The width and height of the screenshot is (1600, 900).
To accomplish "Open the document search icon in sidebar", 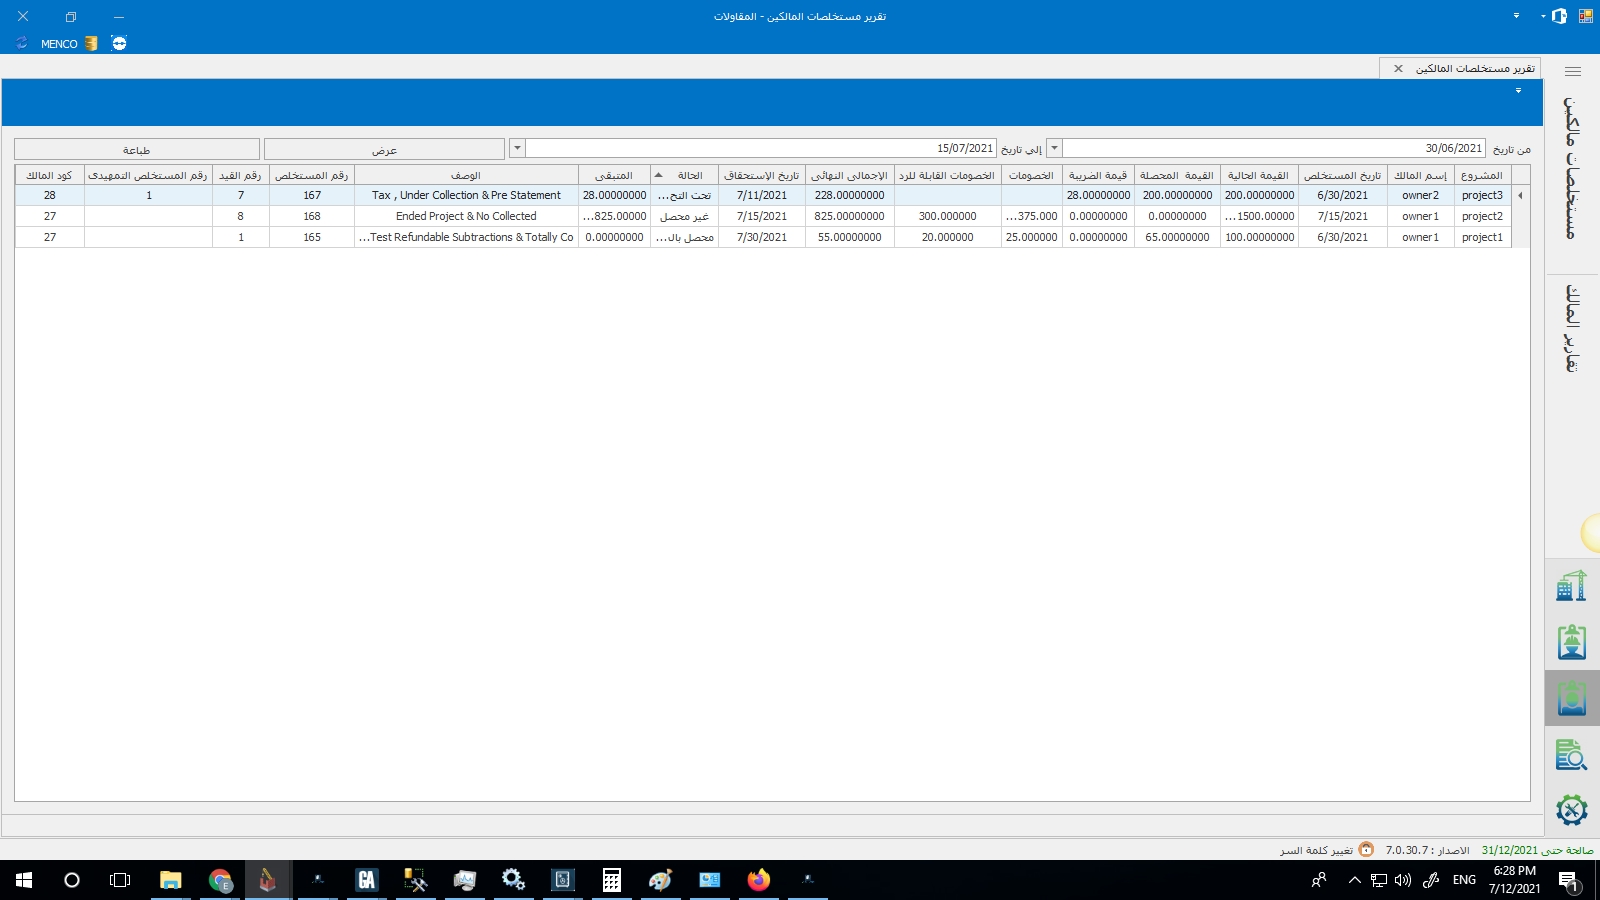I will 1571,754.
